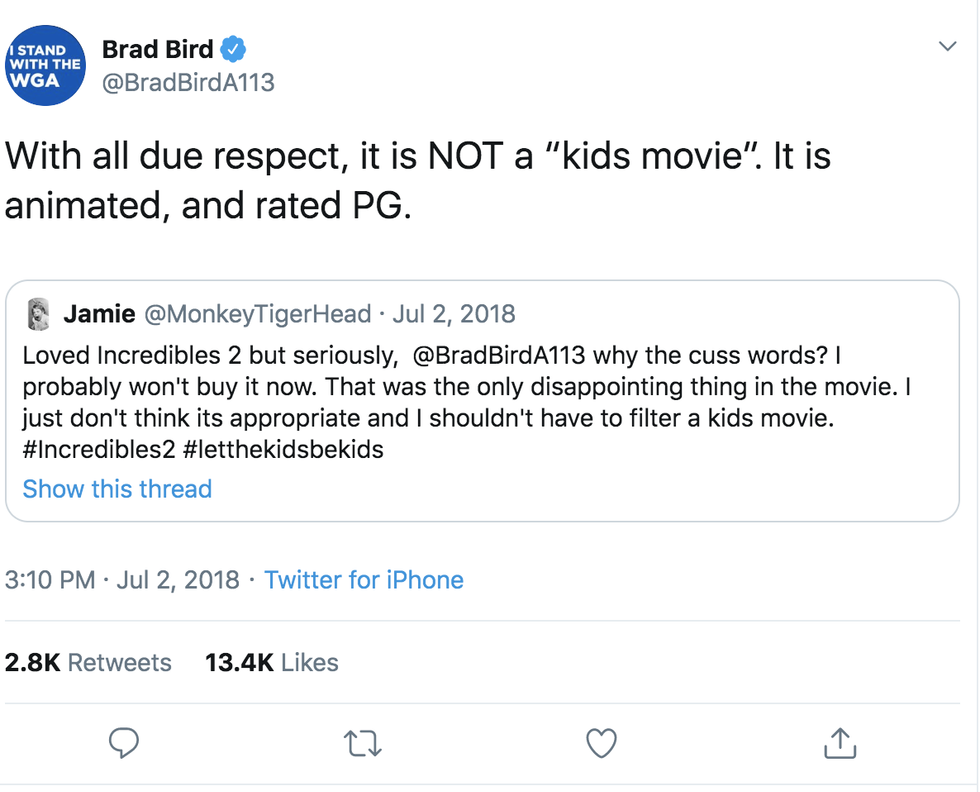Open the #letthekidsbekids hashtag
Viewport: 980px width, 792px height.
(283, 449)
